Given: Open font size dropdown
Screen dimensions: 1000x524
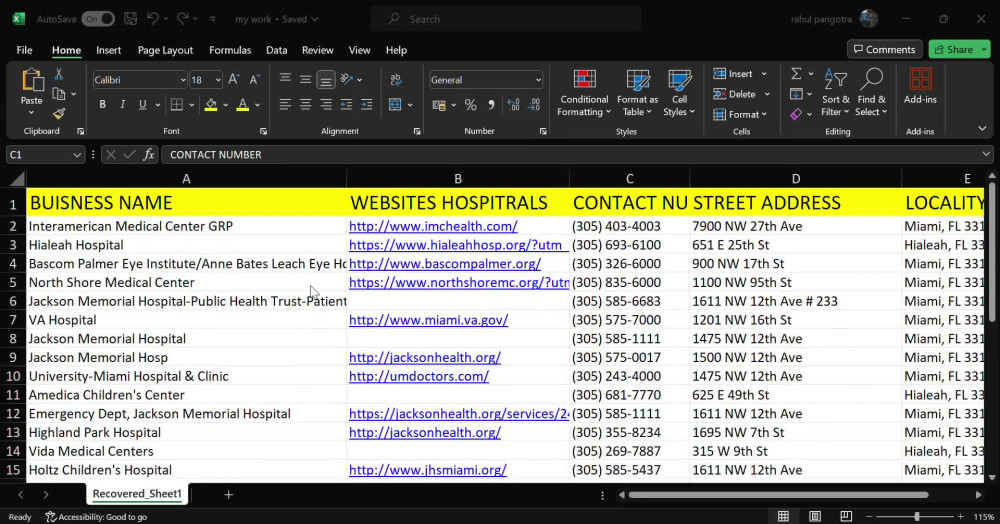Looking at the screenshot, I should 218,80.
